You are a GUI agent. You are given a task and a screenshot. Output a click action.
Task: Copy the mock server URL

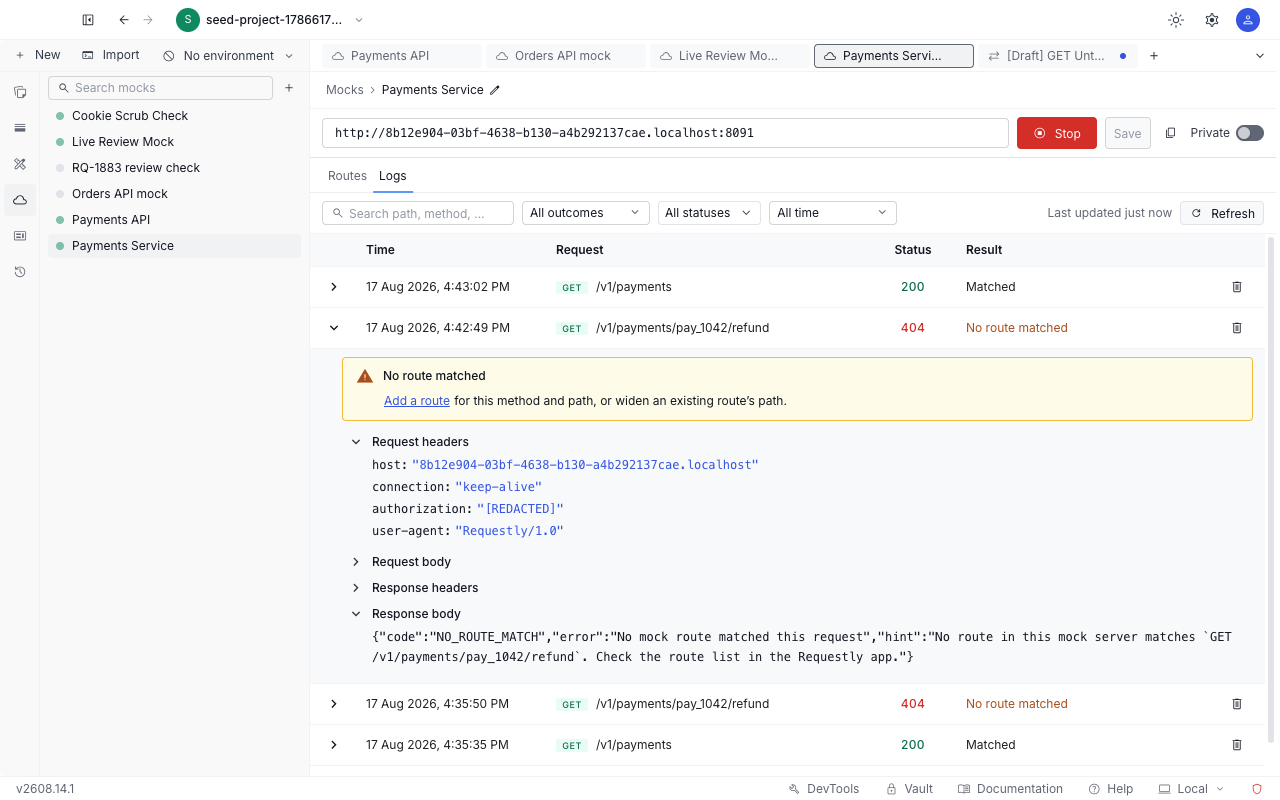tap(1170, 133)
